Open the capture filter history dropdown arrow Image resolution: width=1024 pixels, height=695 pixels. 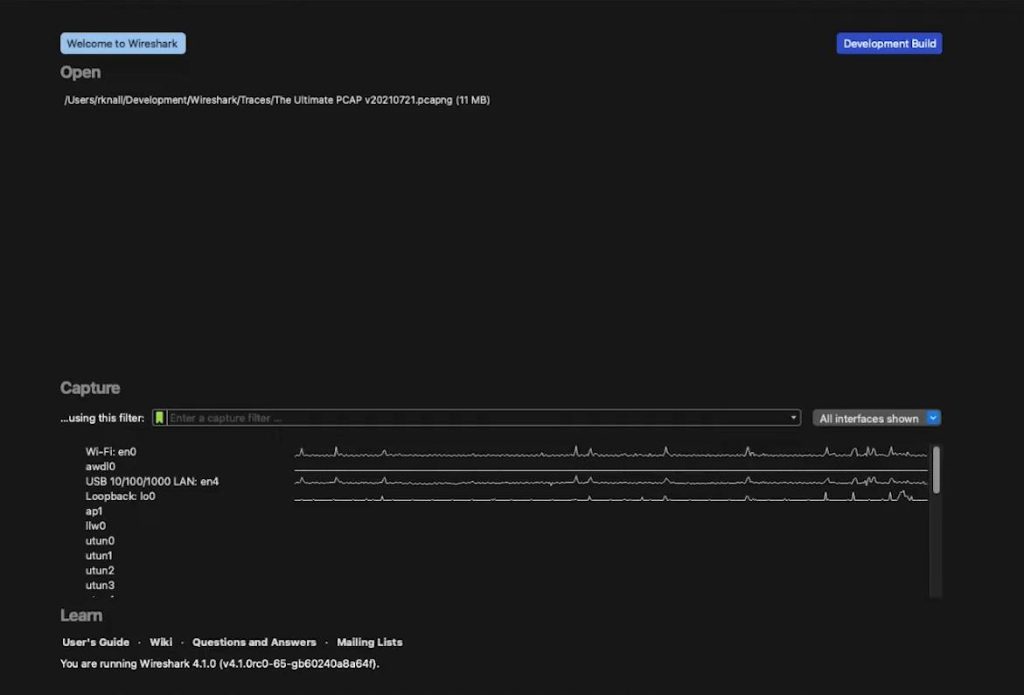pyautogui.click(x=793, y=418)
